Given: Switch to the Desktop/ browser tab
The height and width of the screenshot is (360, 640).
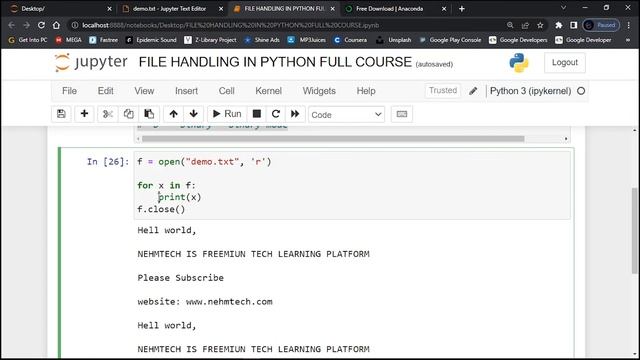Looking at the screenshot, I should 60,9.
